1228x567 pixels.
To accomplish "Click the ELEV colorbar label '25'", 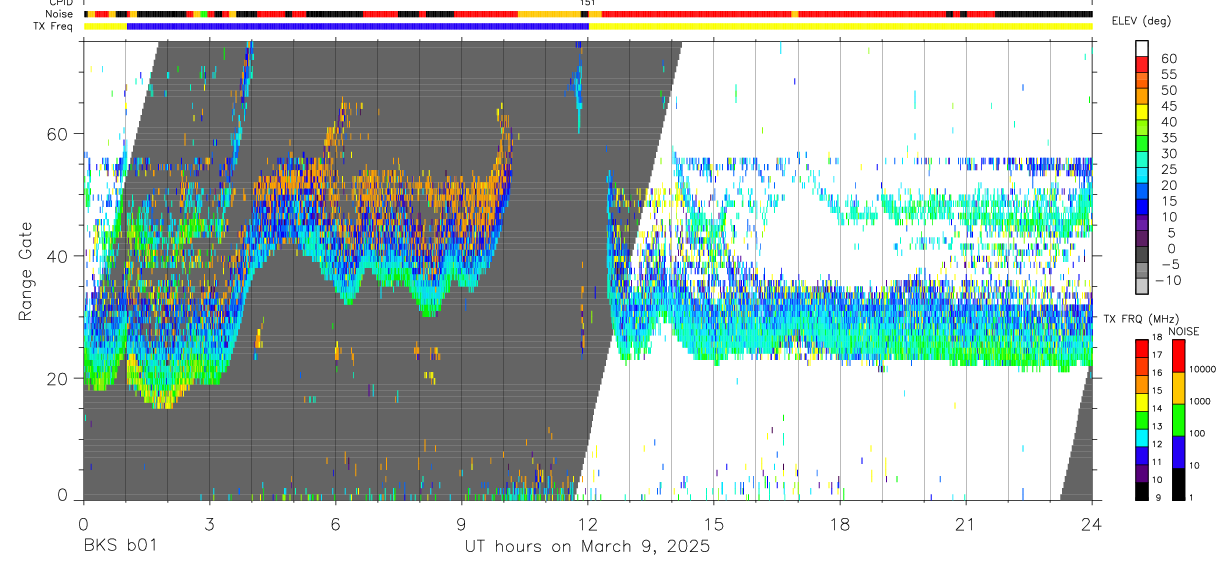I will (x=1169, y=169).
